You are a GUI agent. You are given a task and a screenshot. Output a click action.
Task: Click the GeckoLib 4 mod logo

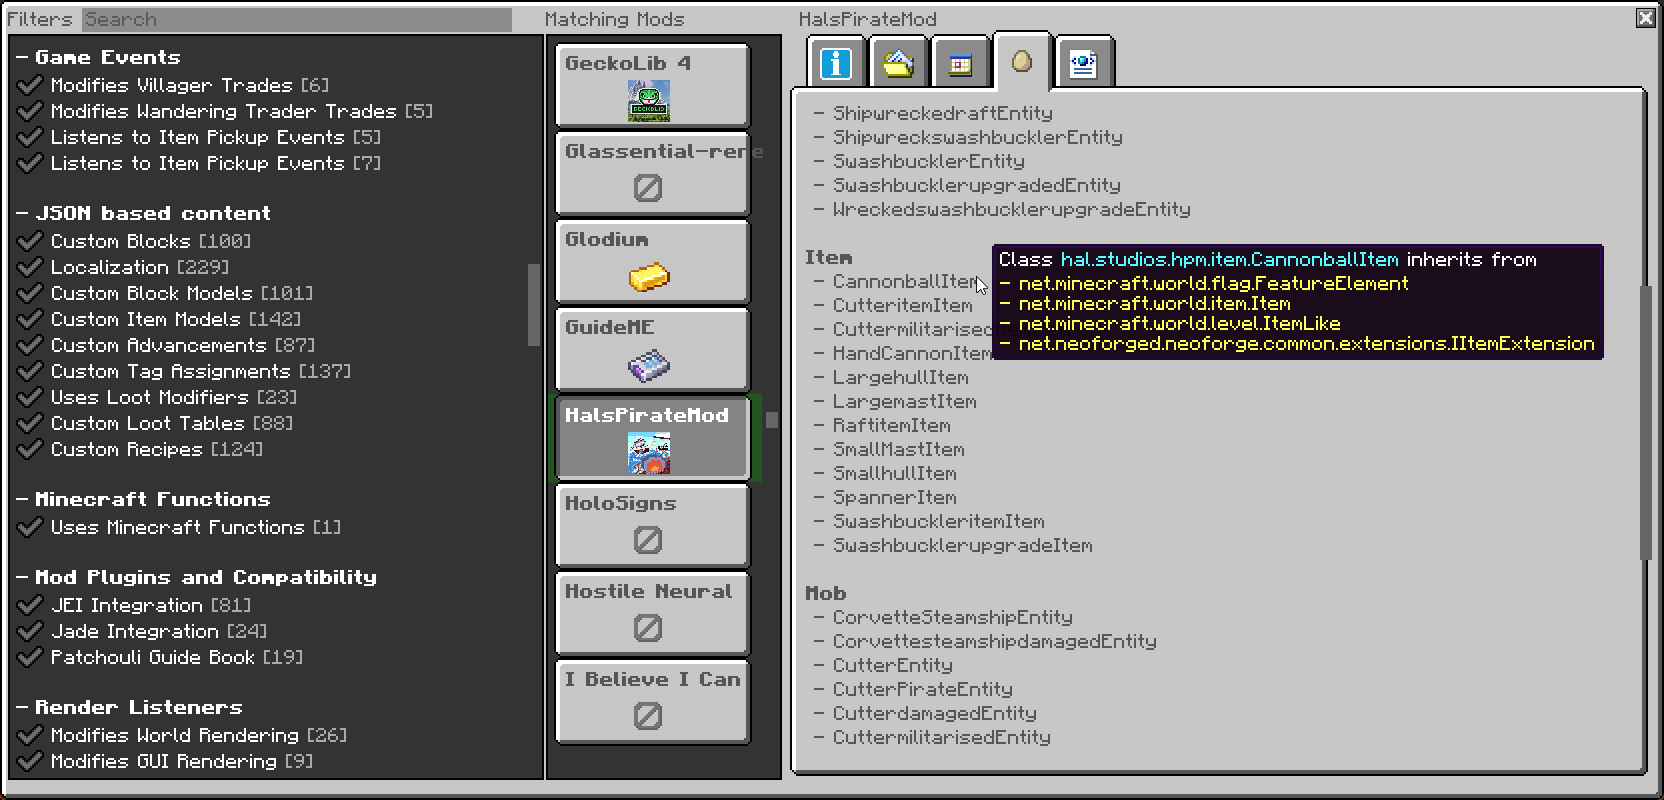click(x=649, y=101)
